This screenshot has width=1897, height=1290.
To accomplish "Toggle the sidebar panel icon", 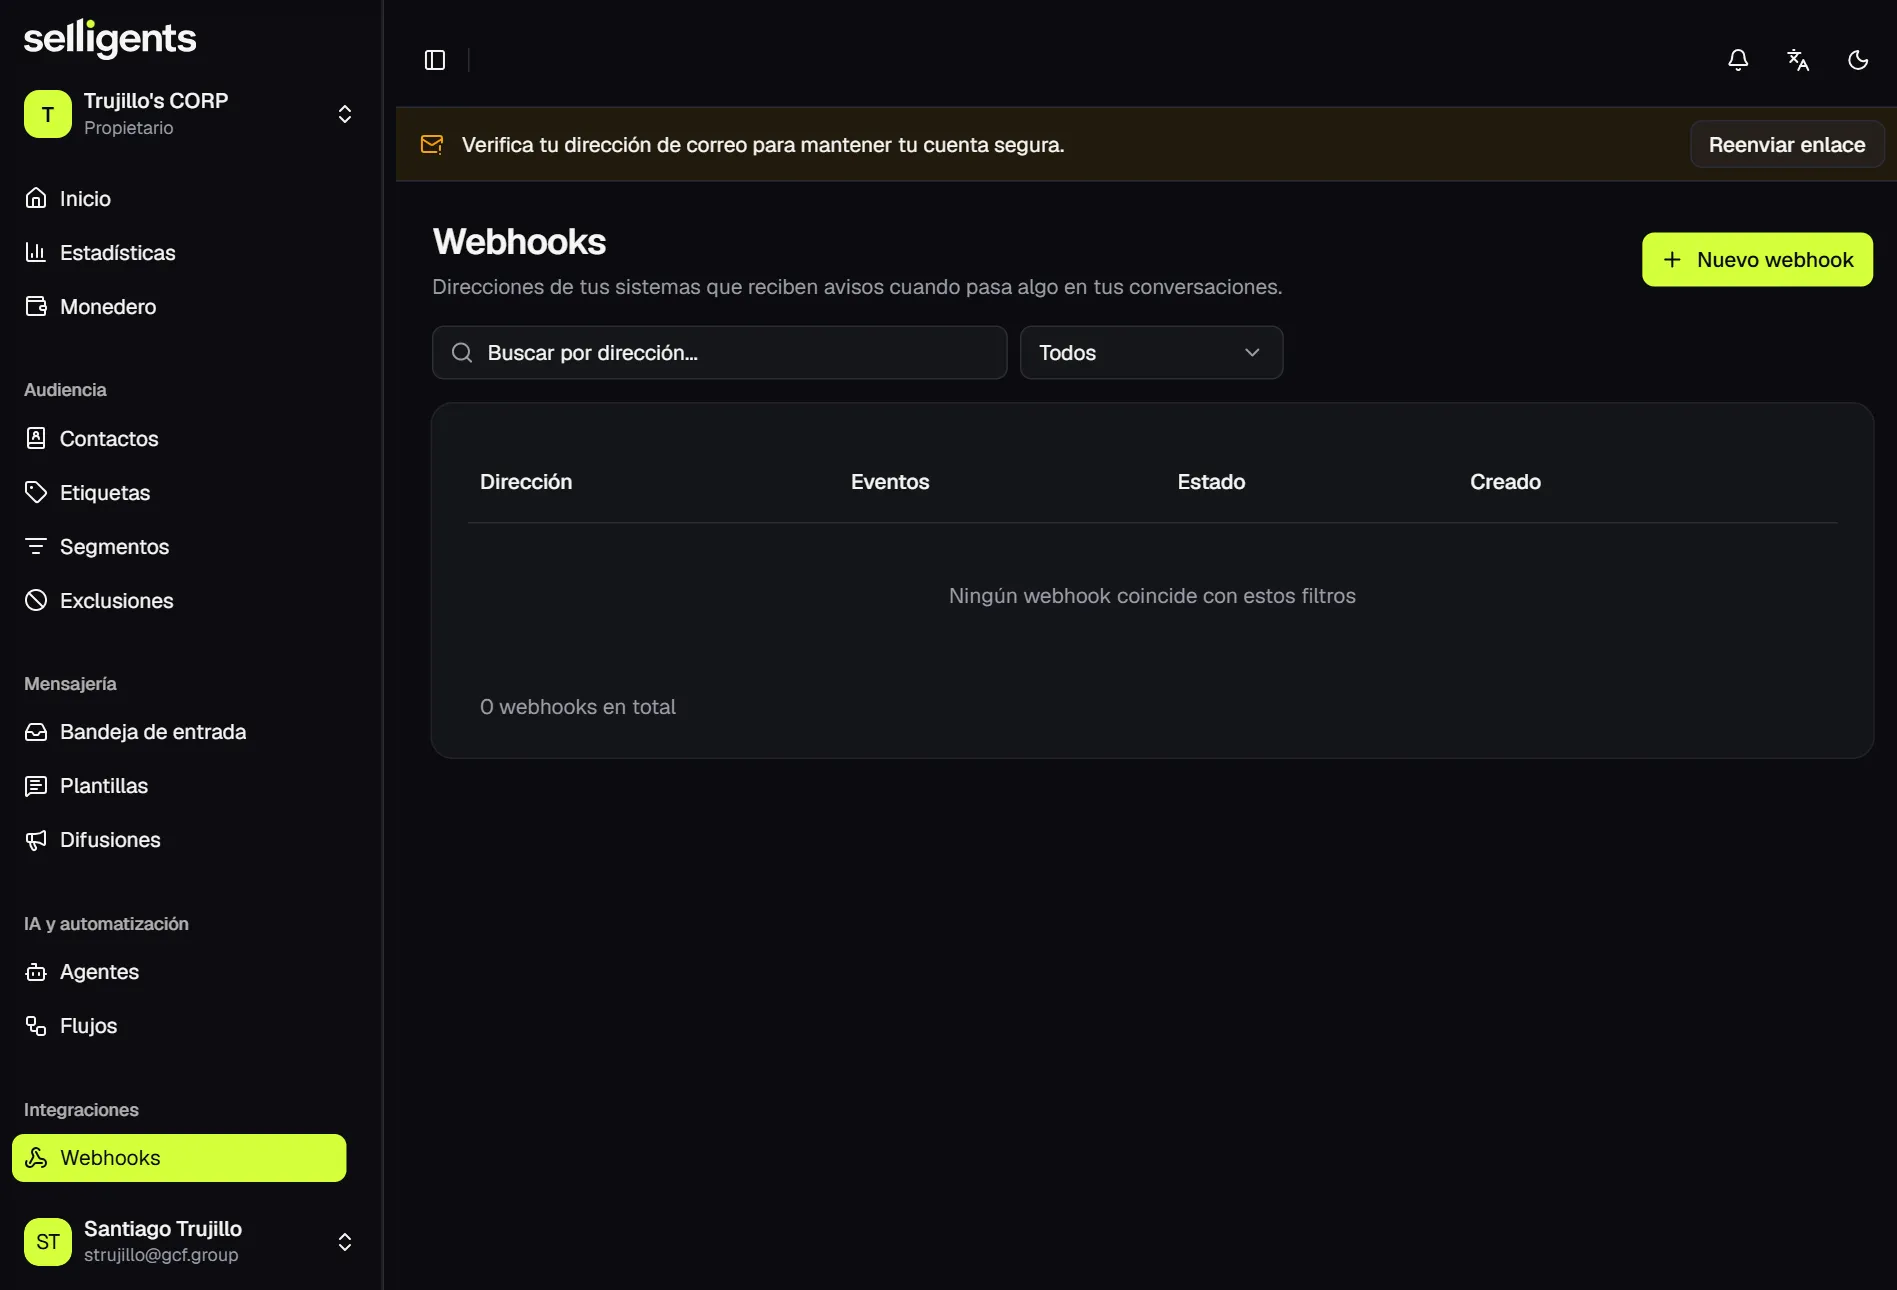I will [x=434, y=60].
